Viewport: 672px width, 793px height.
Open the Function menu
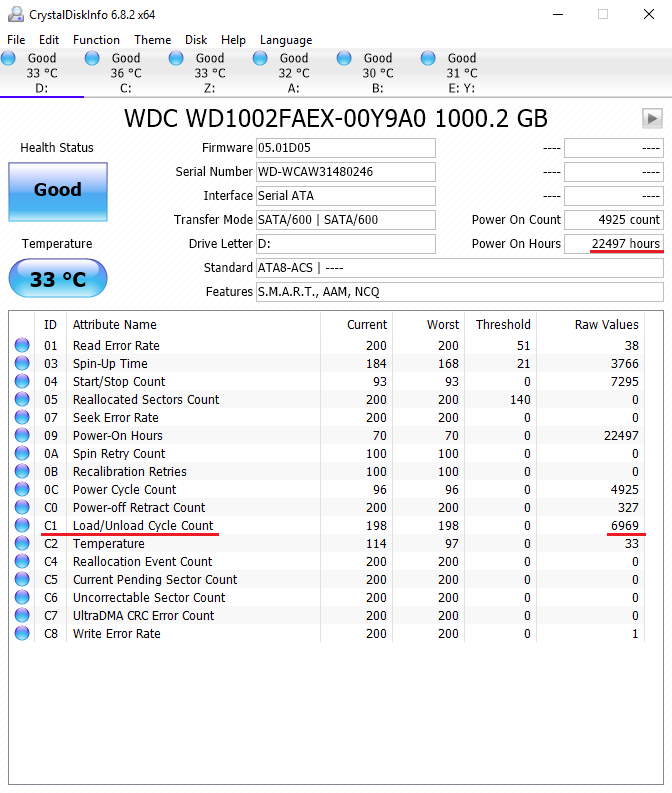coord(96,40)
